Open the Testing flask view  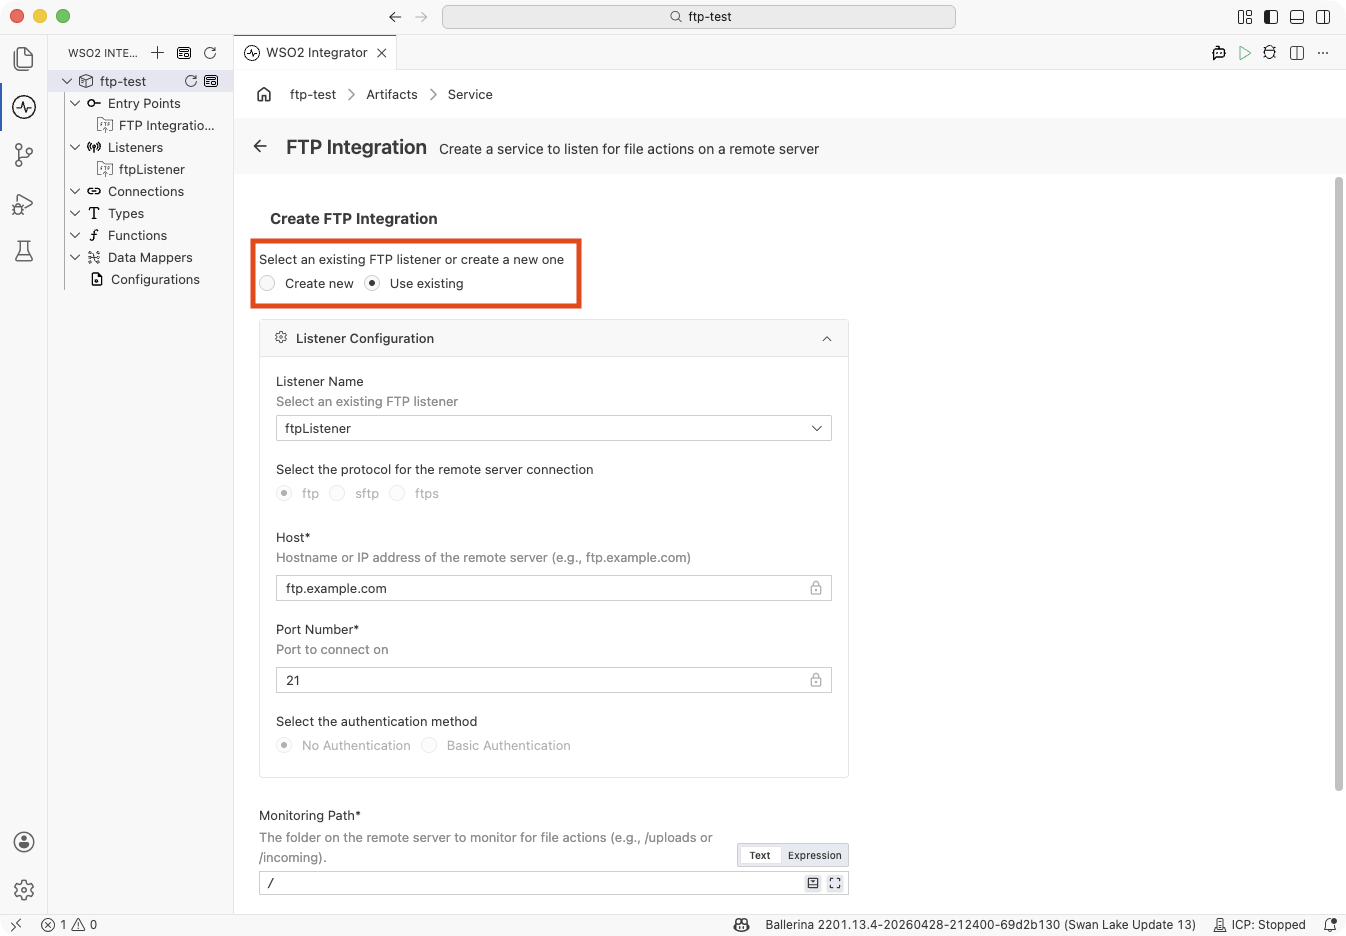point(24,251)
